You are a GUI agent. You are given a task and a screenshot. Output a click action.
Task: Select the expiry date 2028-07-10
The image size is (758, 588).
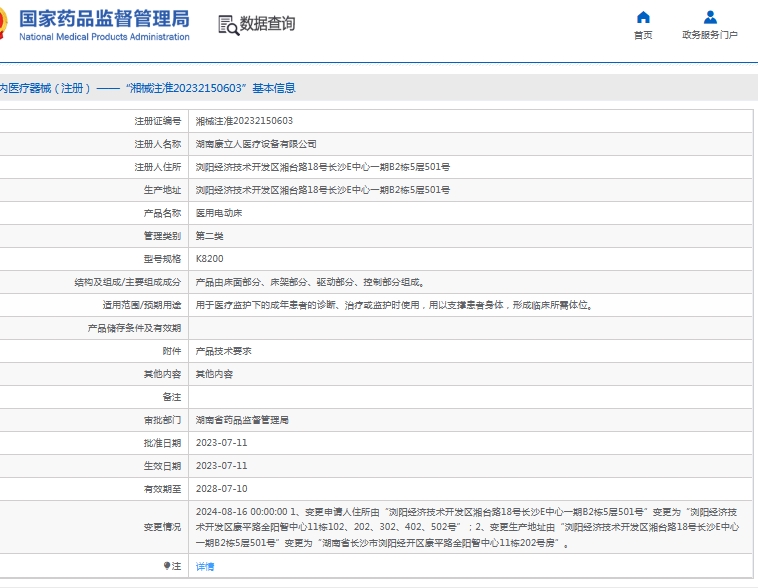click(221, 489)
